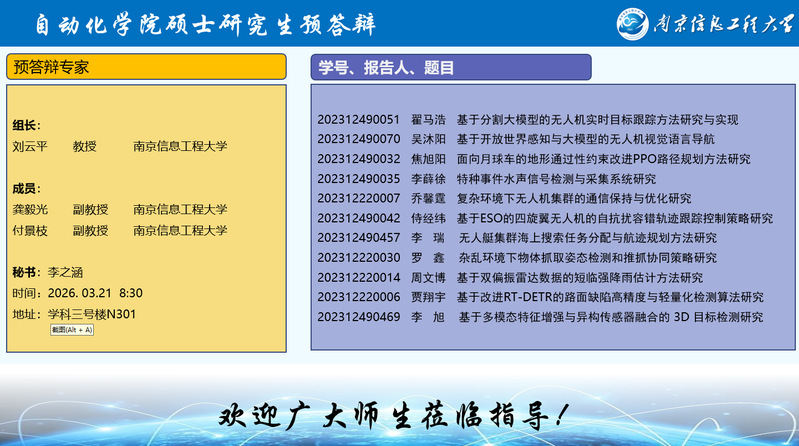The width and height of the screenshot is (799, 446).
Task: Click the address text 学科三号楼N301
Action: coord(91,314)
